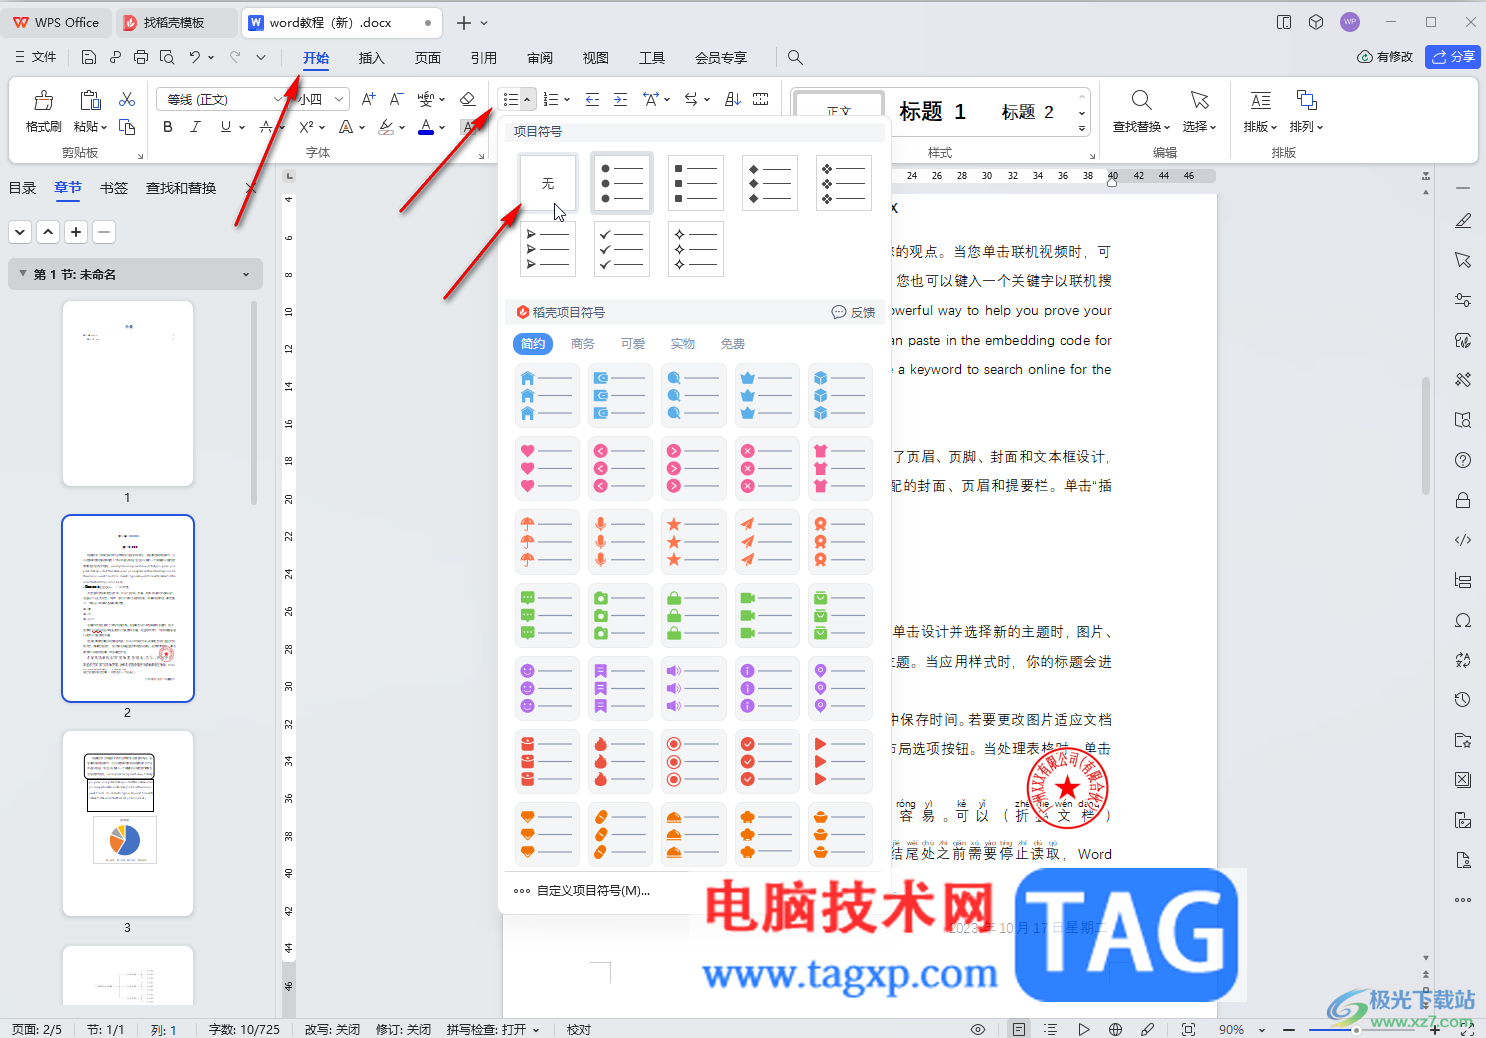Open the 插入 ribbon tab
The image size is (1486, 1038).
pyautogui.click(x=372, y=58)
